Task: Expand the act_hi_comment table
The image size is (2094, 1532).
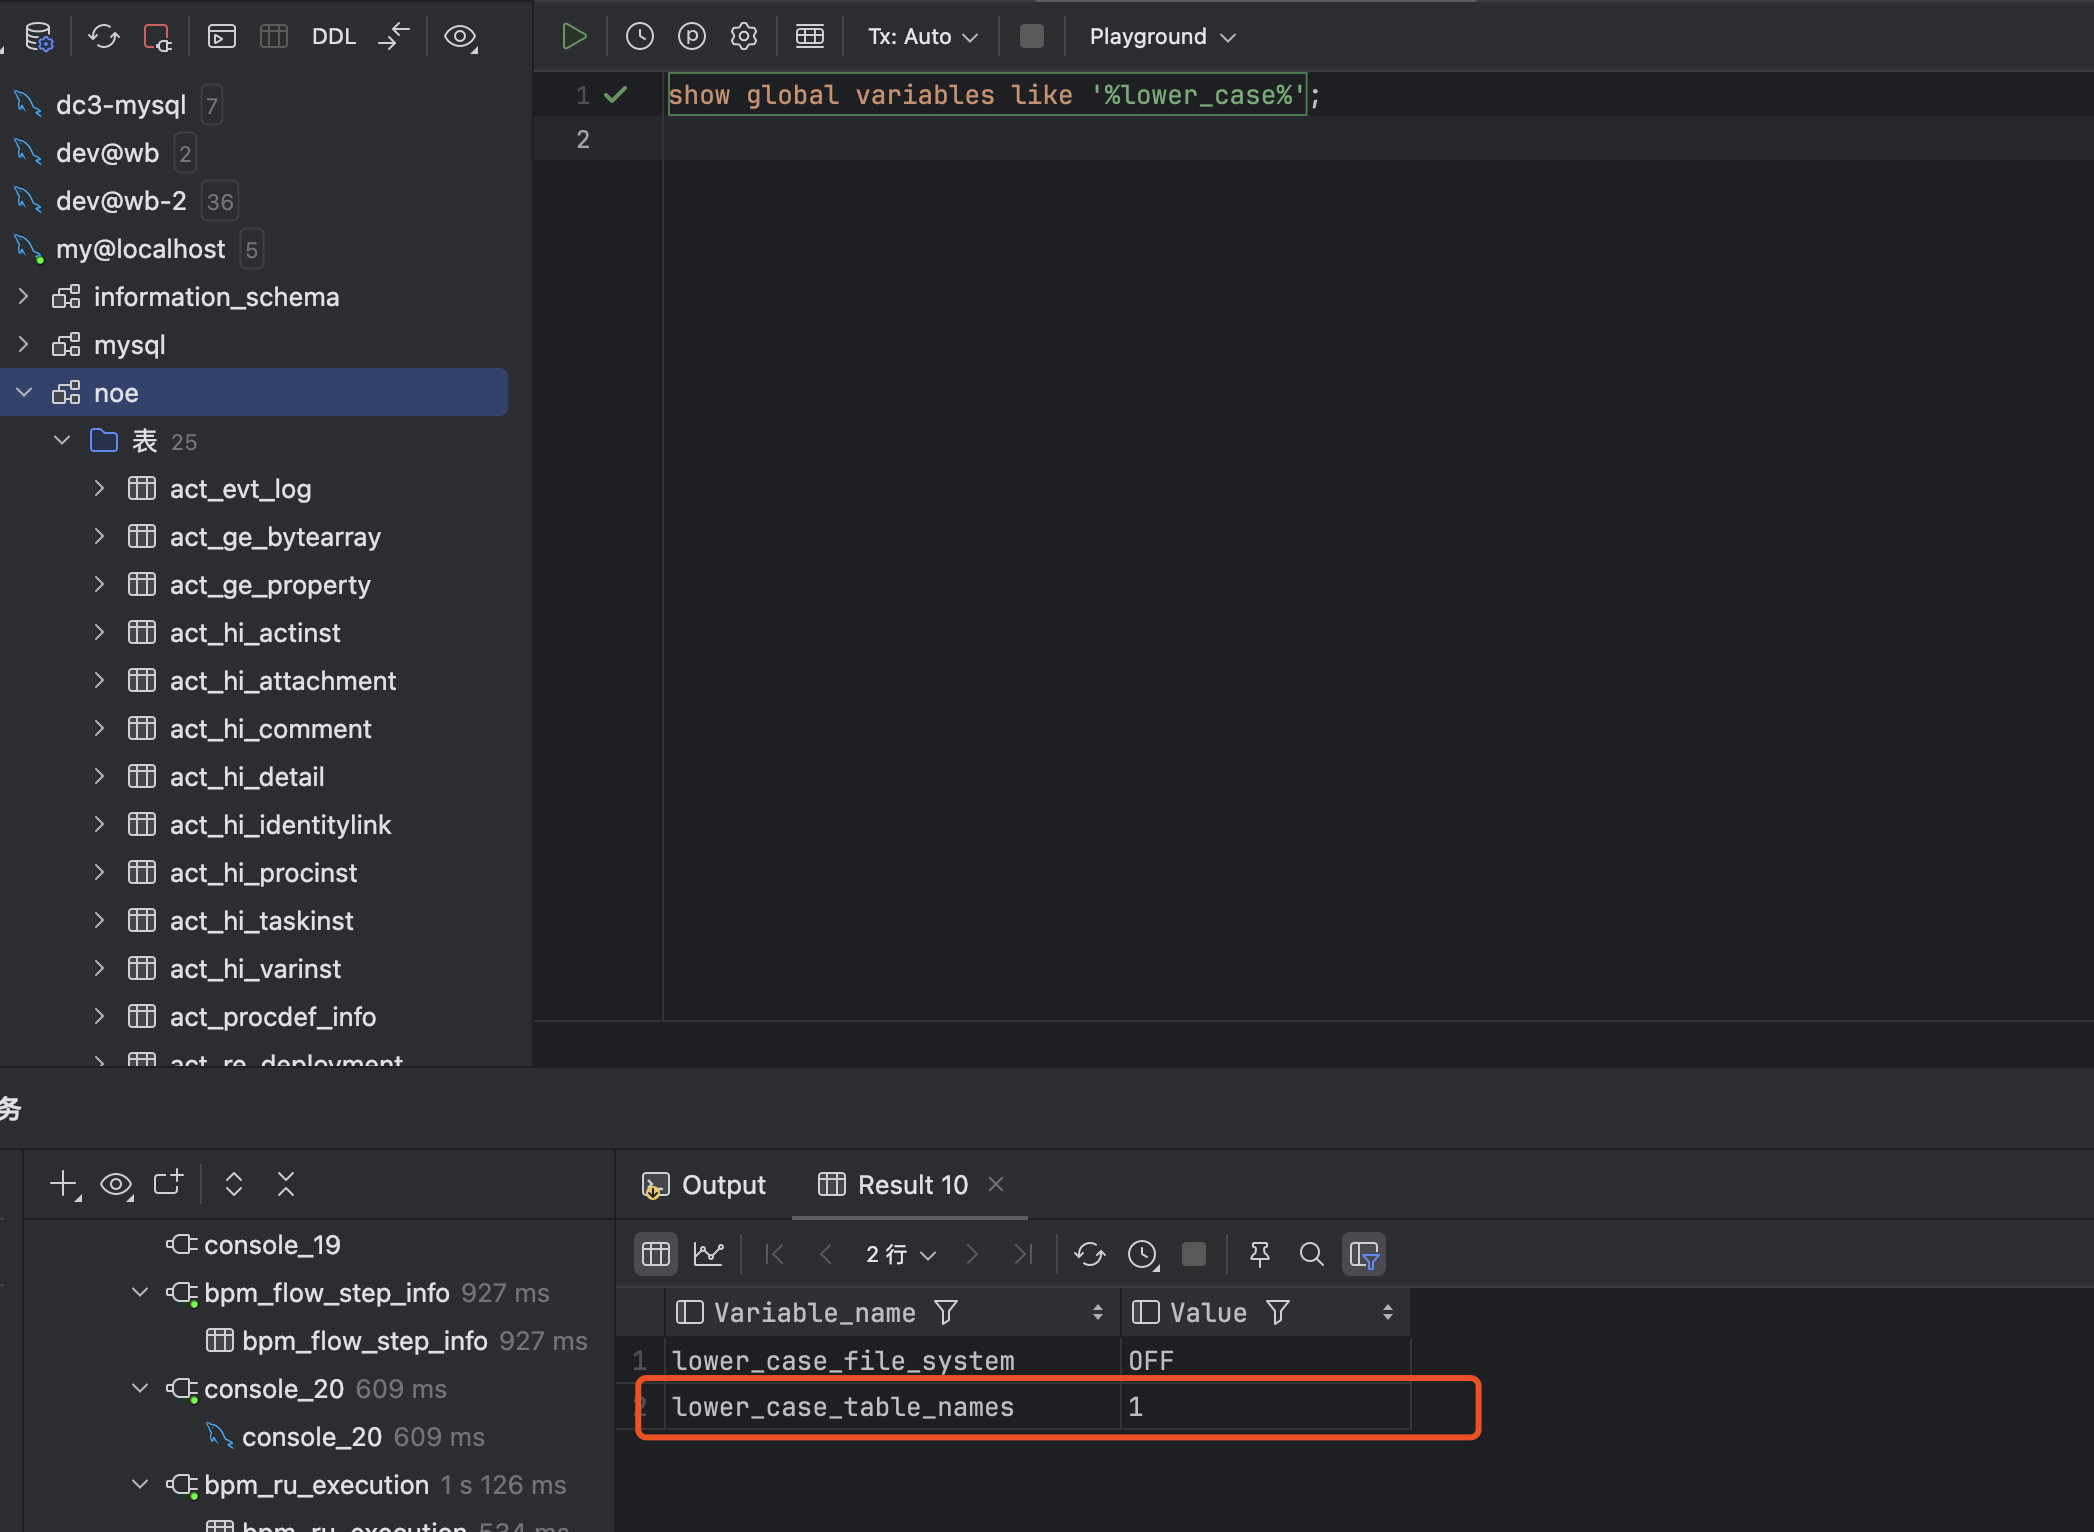Action: (99, 729)
